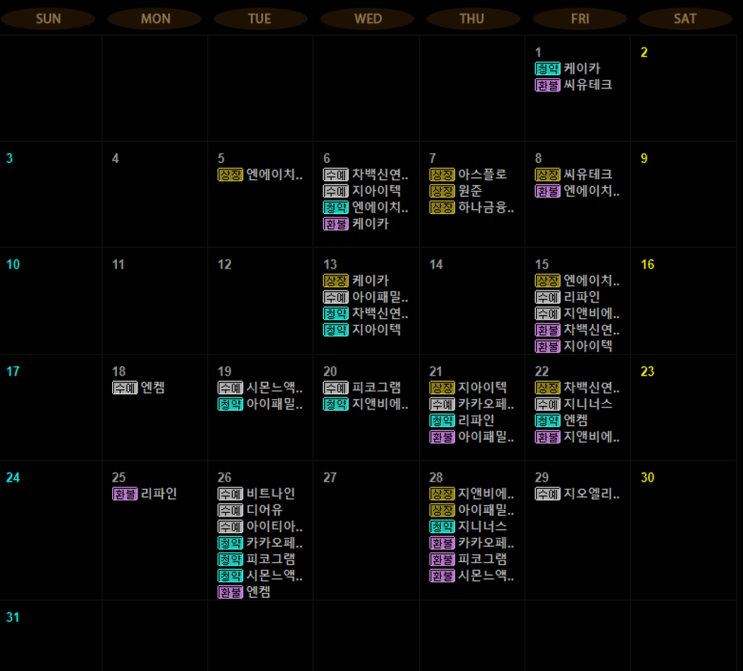Open the 환불 씨유테크 entry on the 1st
The width and height of the screenshot is (743, 671).
click(573, 85)
